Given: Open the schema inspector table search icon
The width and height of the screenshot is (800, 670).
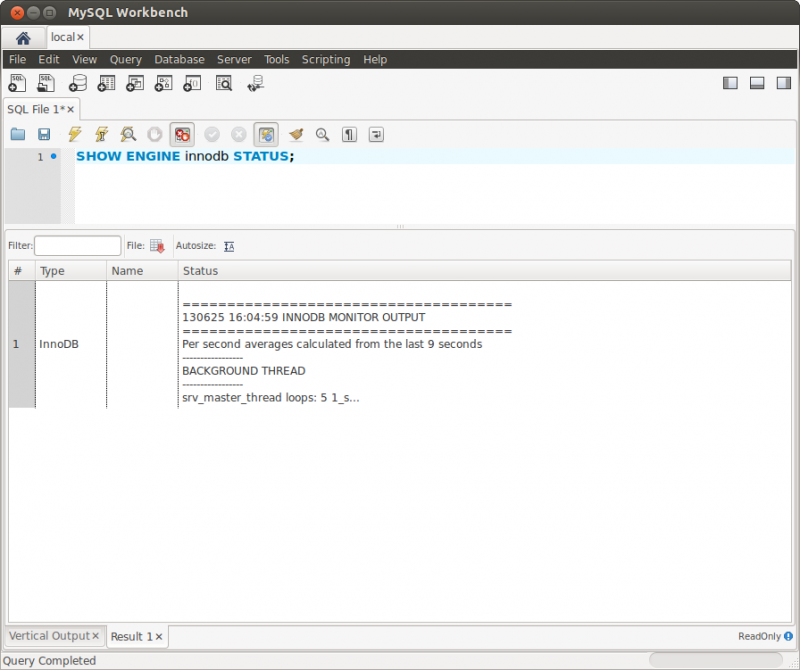Looking at the screenshot, I should coord(224,83).
